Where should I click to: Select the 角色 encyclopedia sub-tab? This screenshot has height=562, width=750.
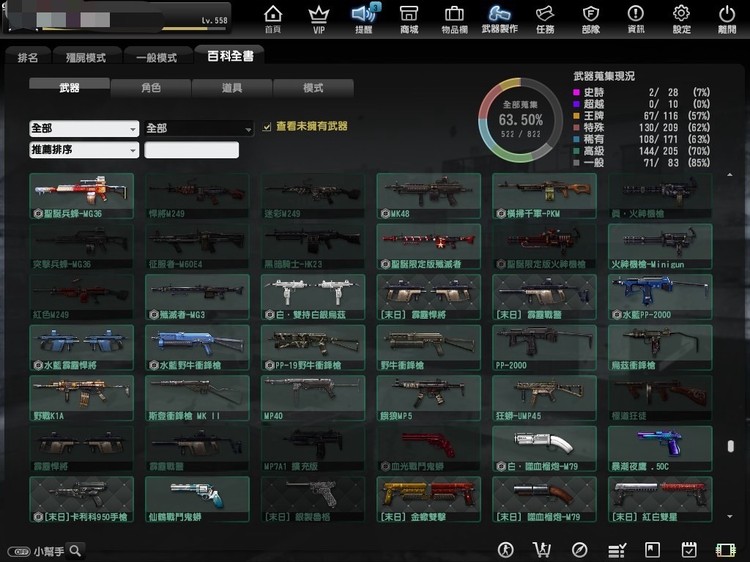point(151,88)
